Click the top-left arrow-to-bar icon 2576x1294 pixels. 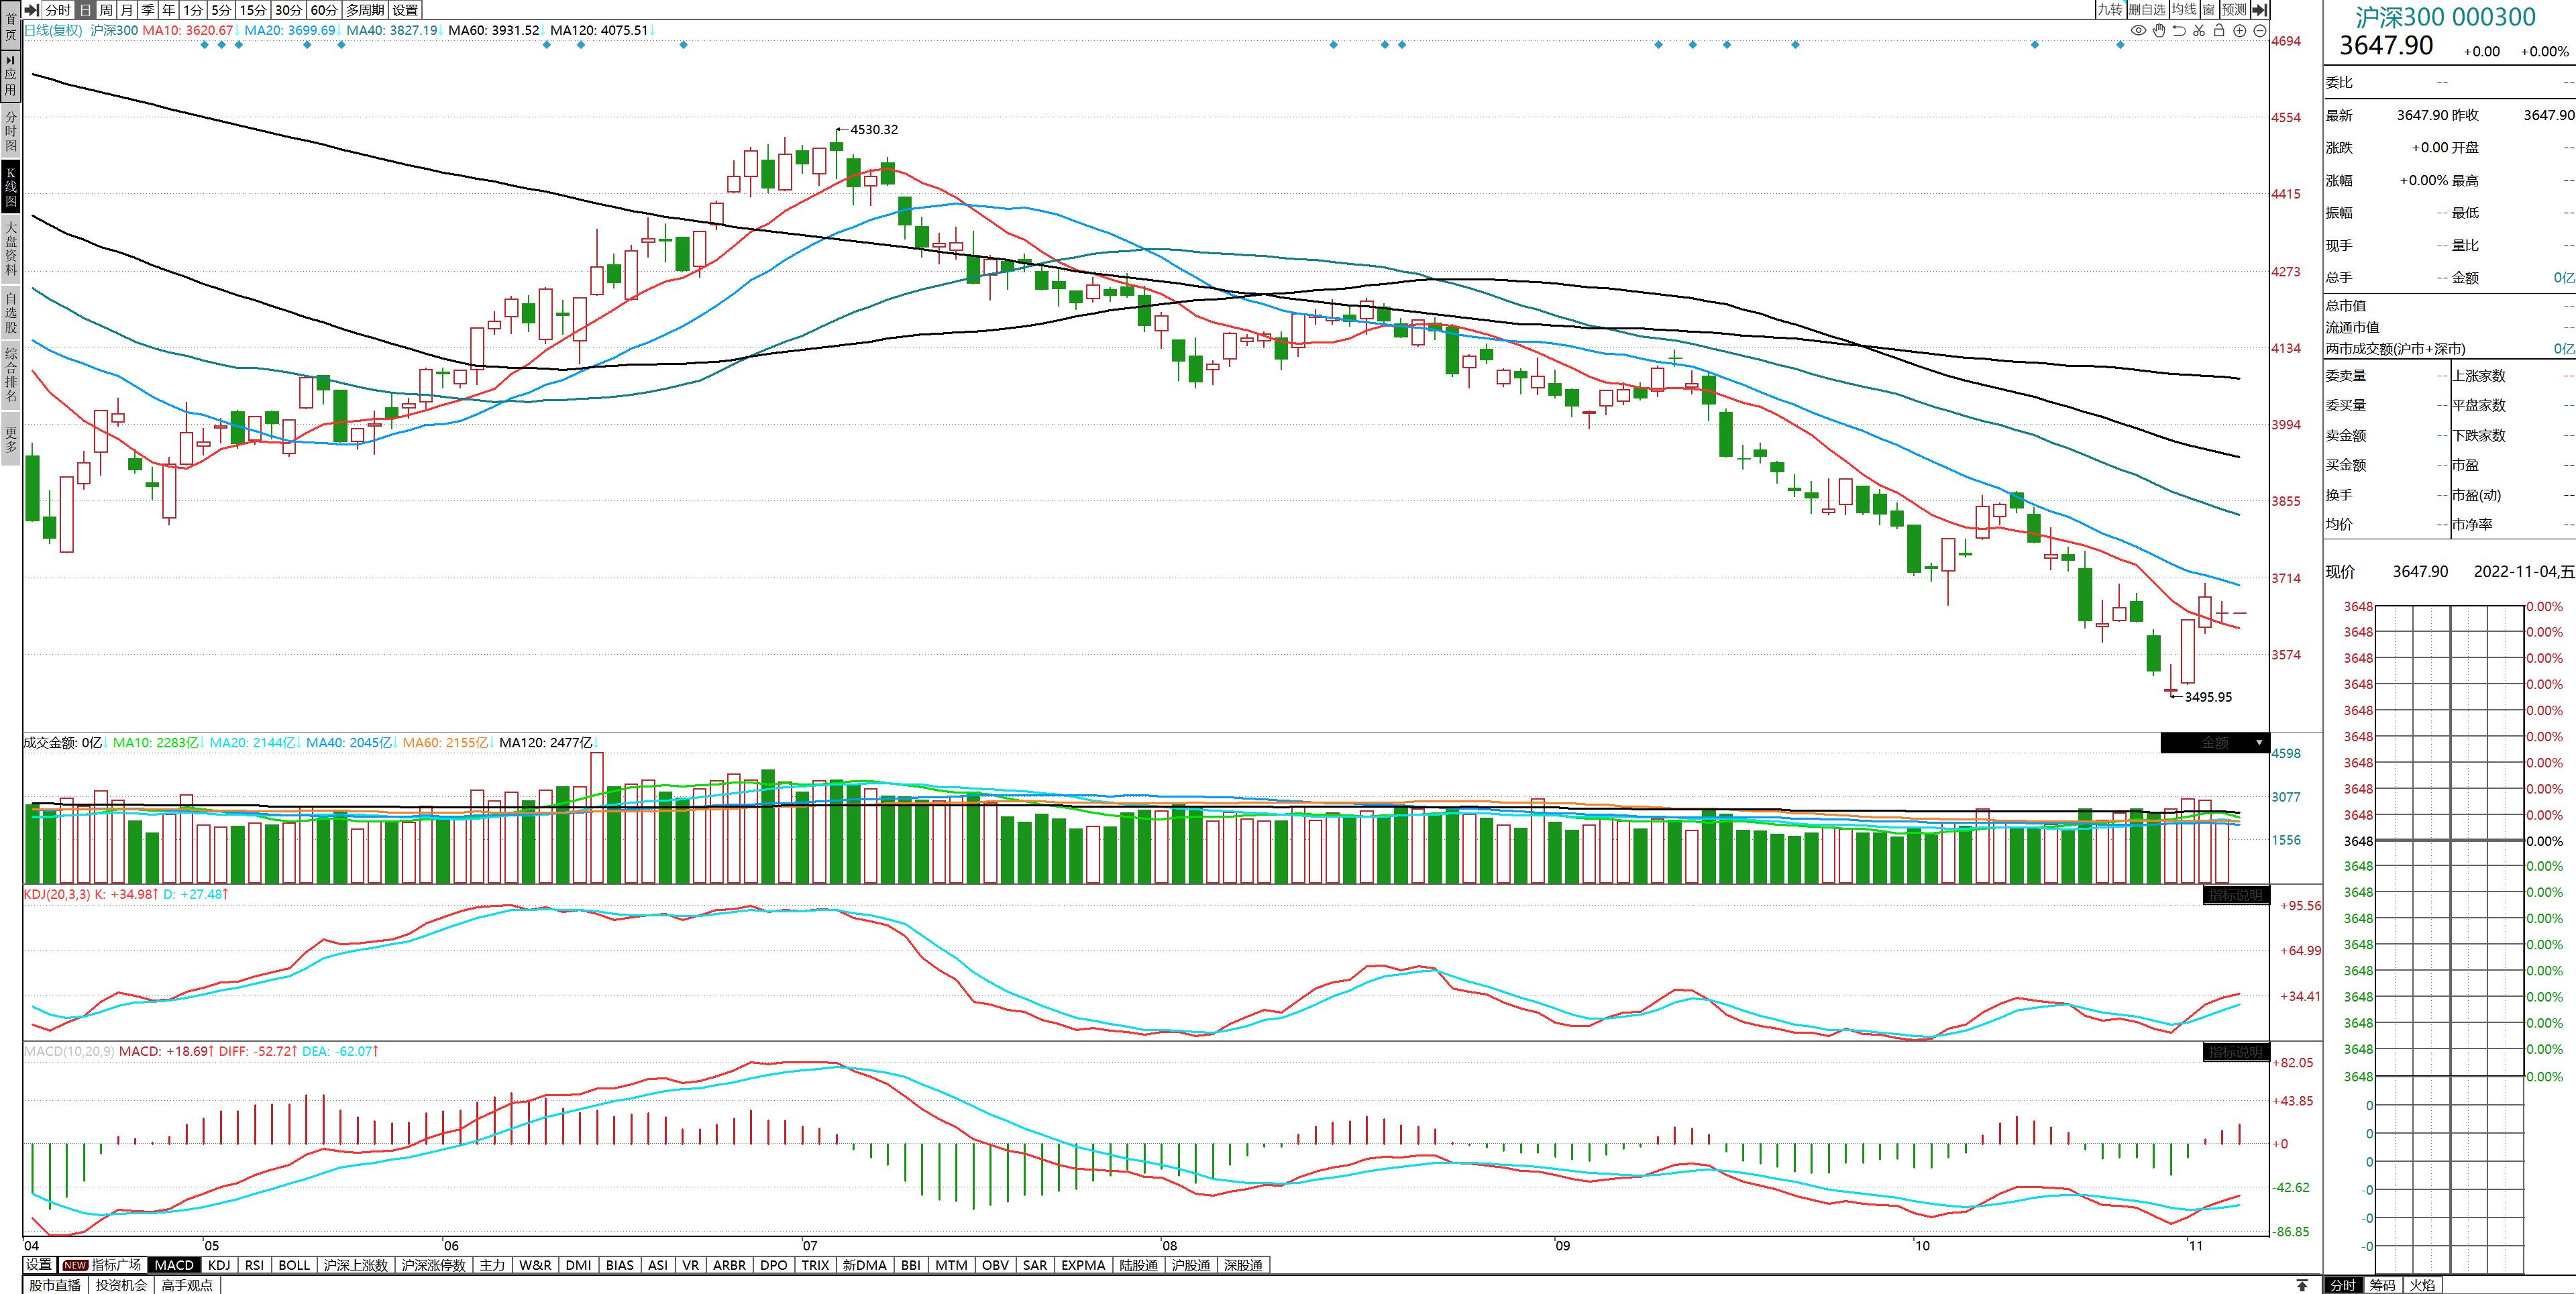click(x=31, y=9)
